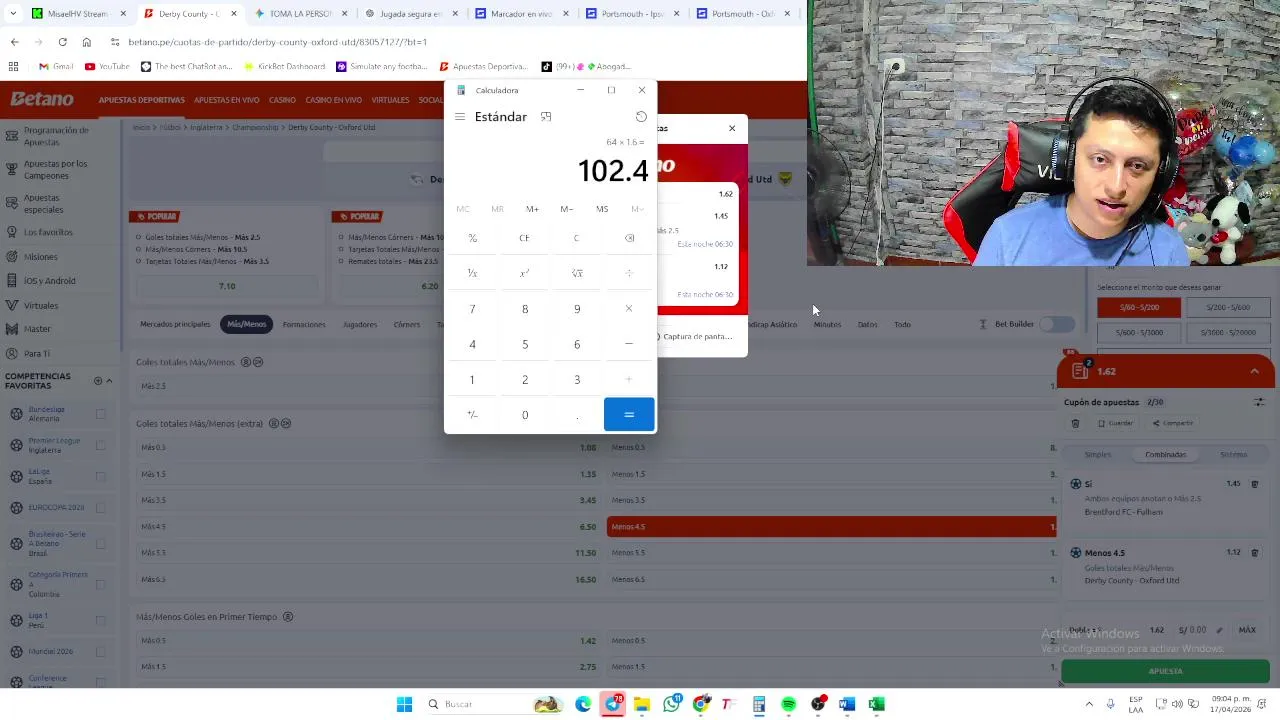Check the EUROCOPA 2028 checkbox

pos(100,507)
